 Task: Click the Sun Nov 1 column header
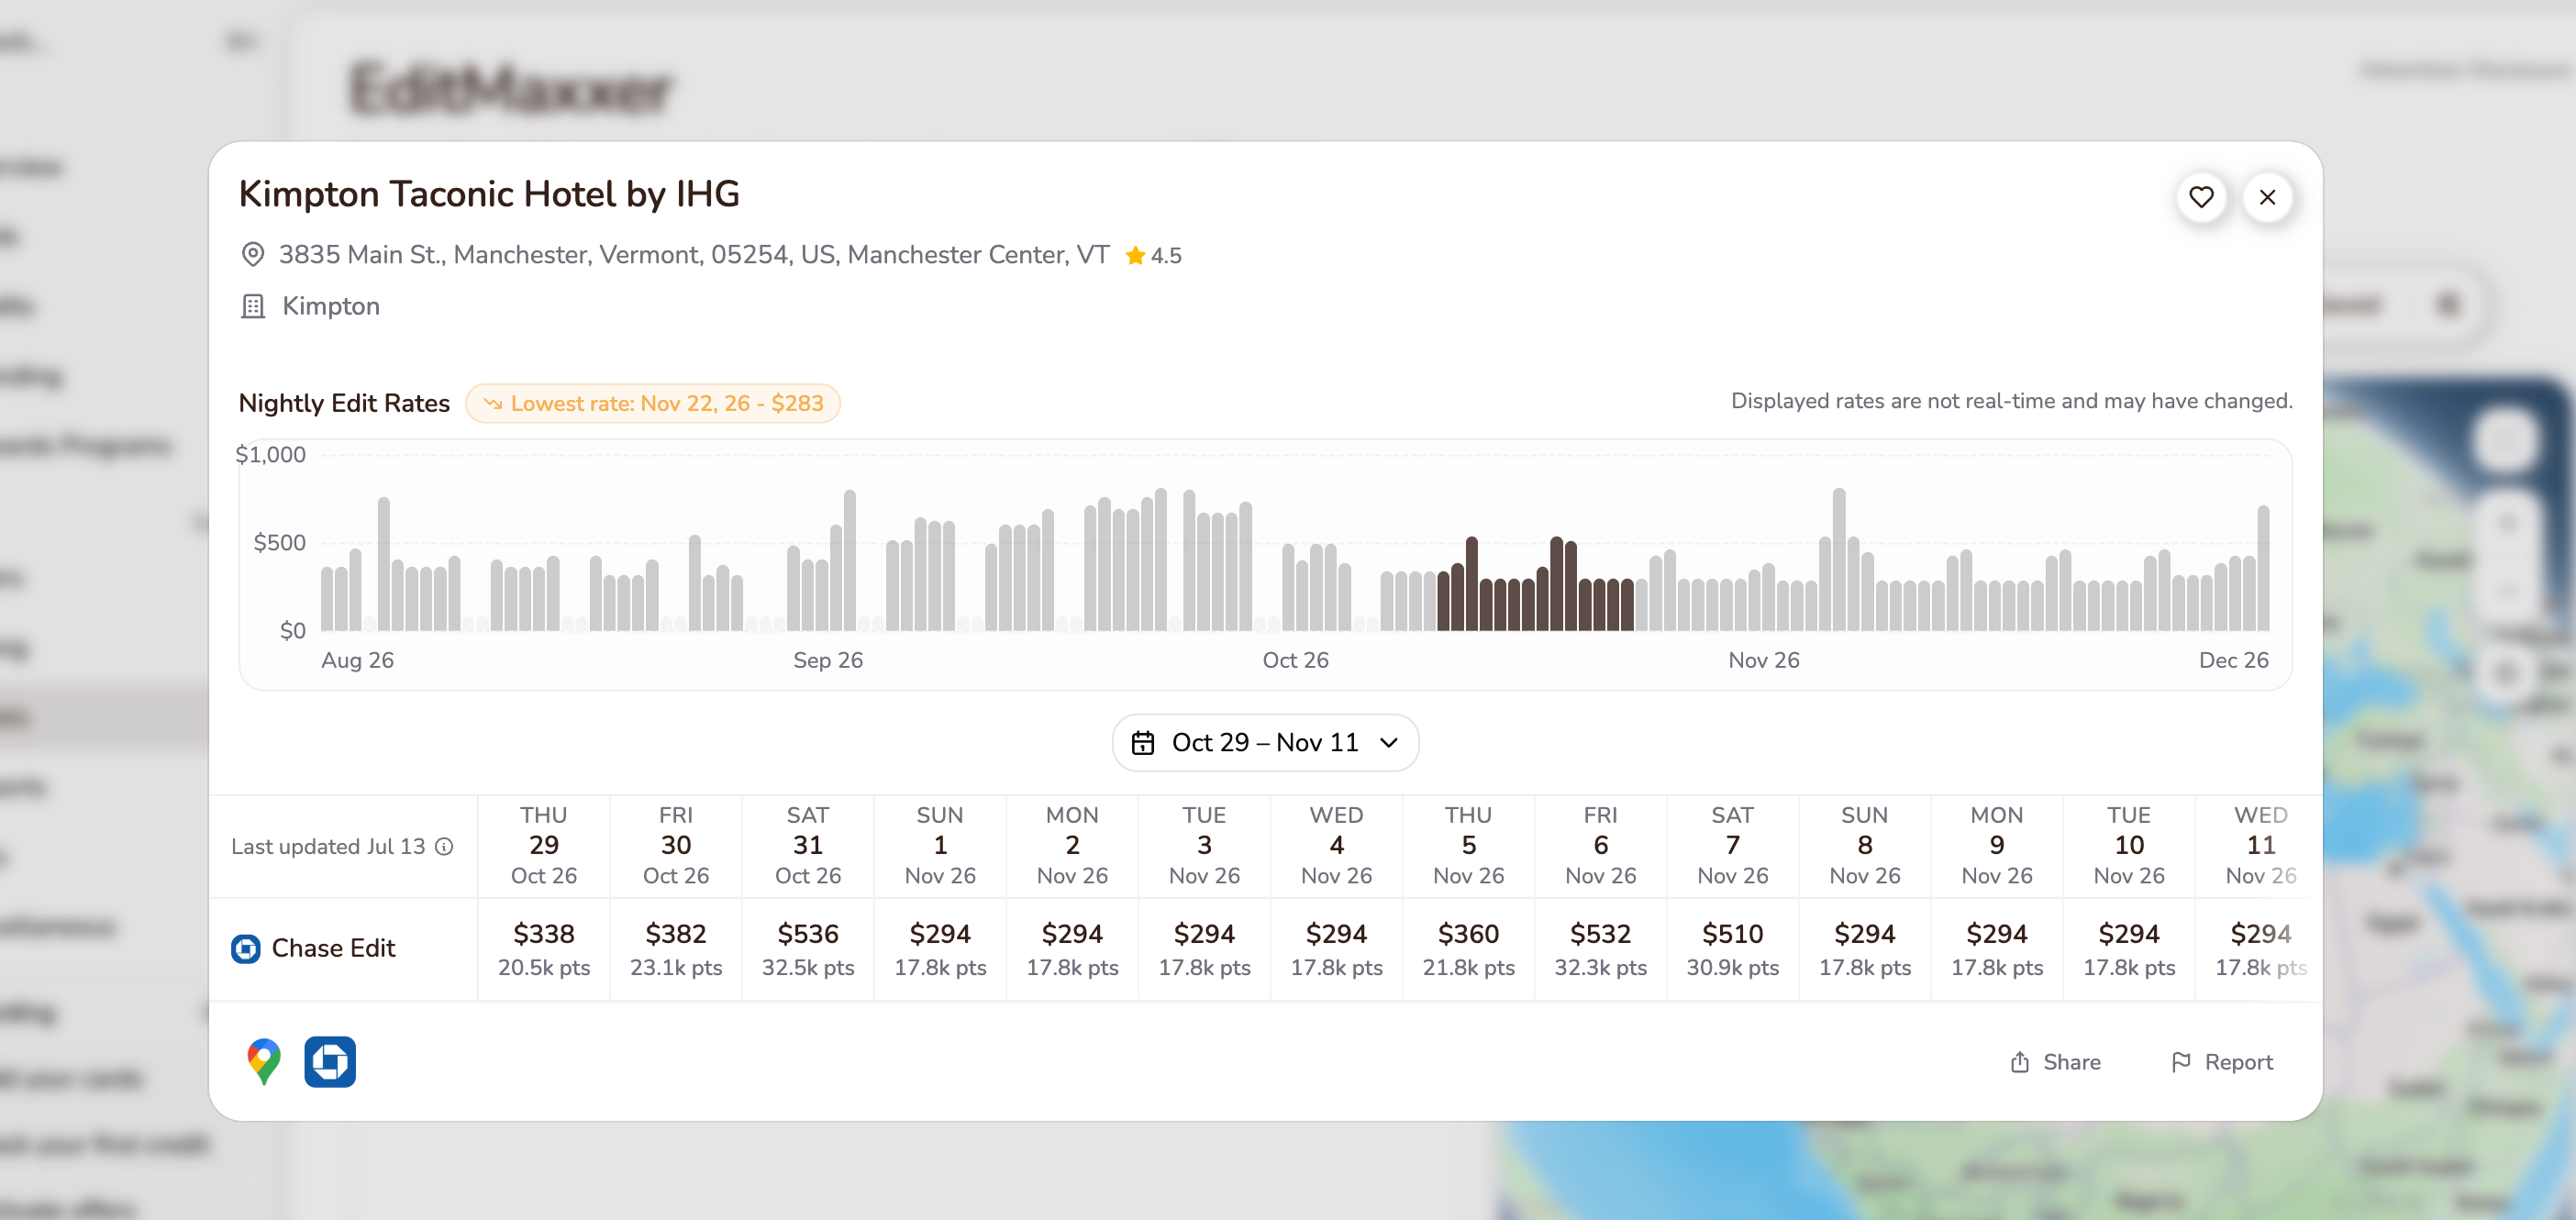pos(940,845)
